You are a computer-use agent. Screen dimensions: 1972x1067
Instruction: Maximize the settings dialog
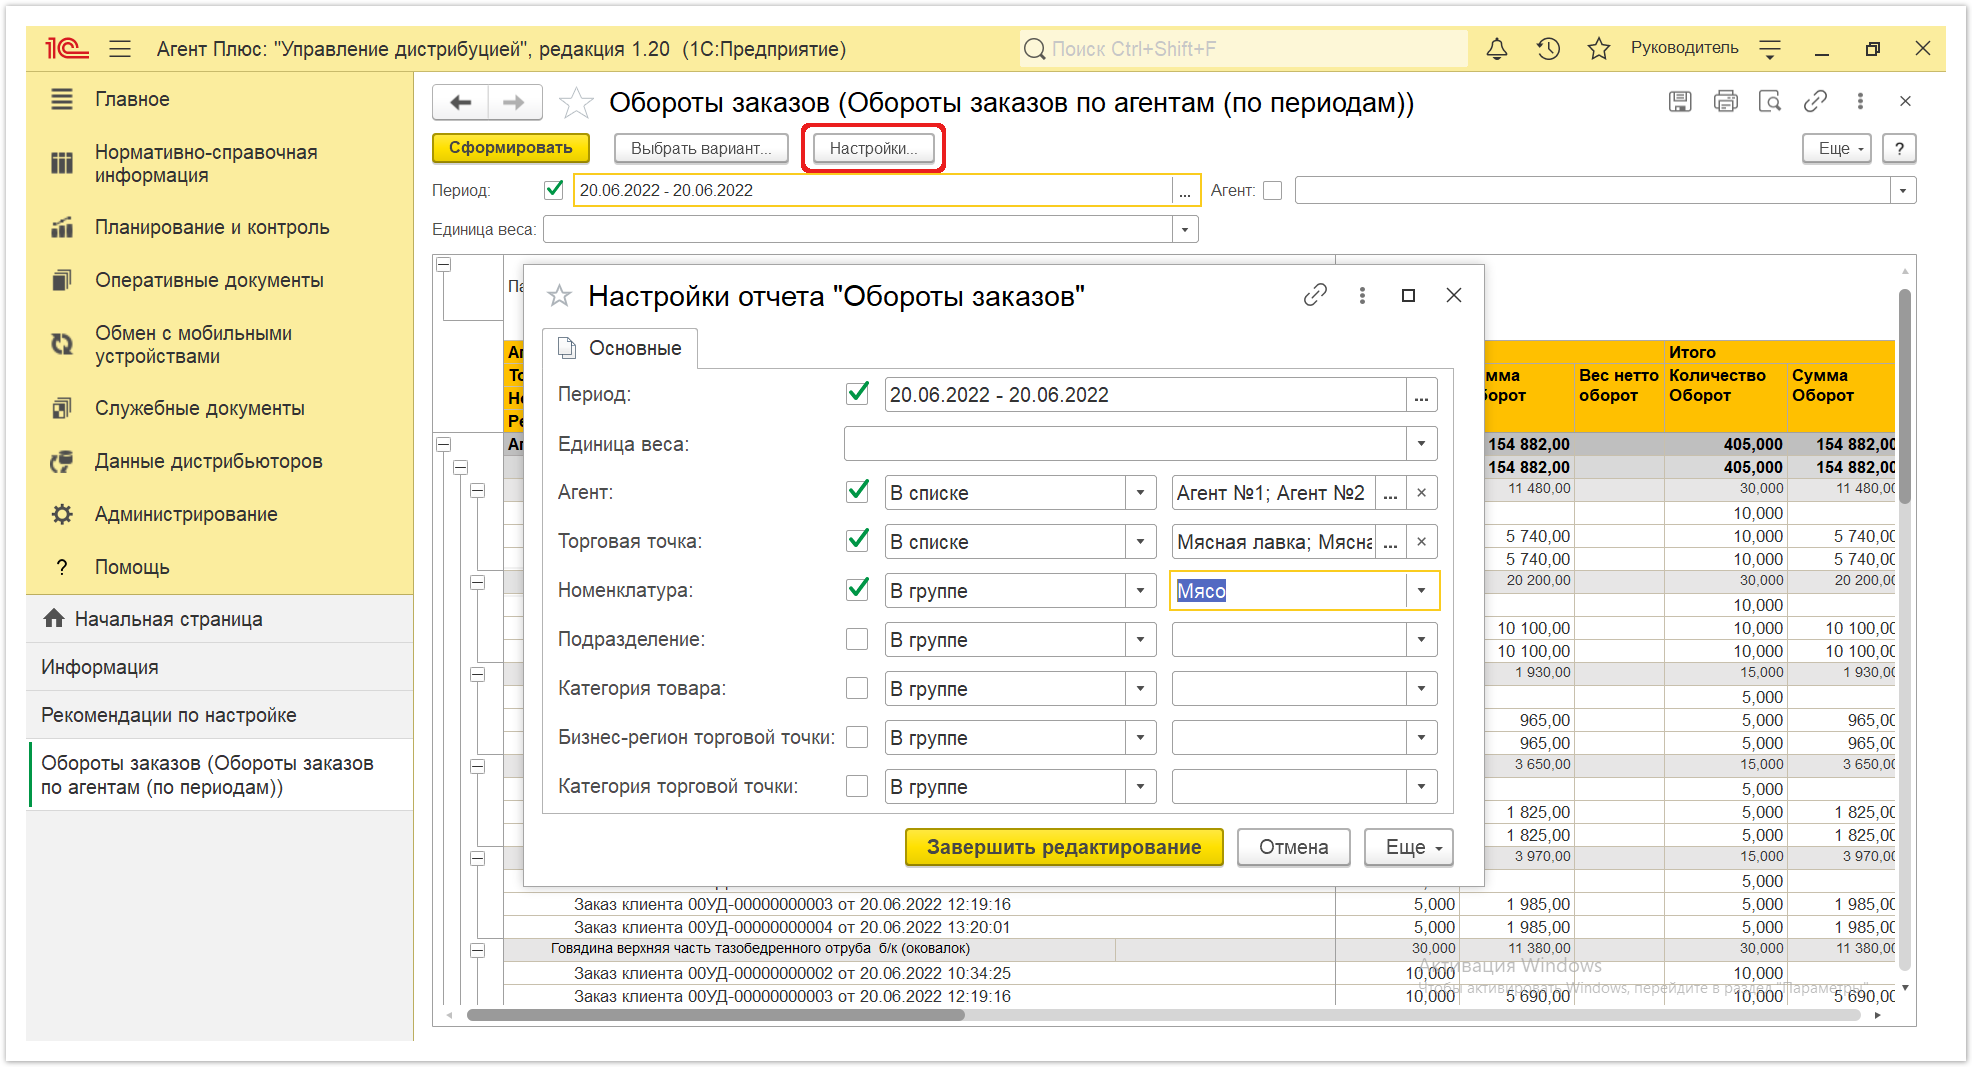pos(1408,295)
